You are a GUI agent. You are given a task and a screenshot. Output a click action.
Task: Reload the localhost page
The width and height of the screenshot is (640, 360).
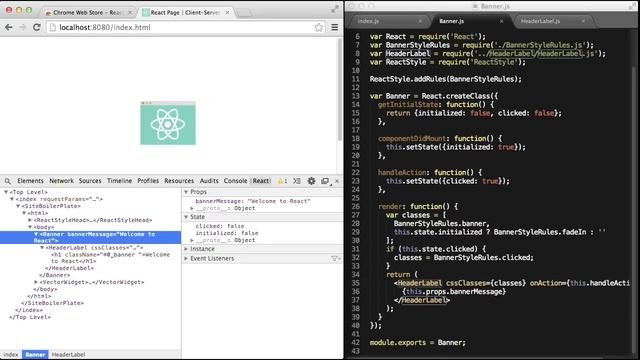(x=36, y=27)
